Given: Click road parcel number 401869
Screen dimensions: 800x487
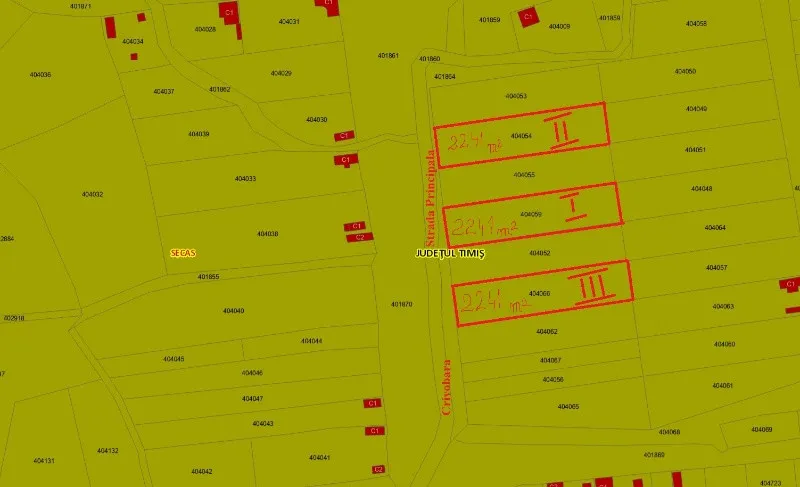Looking at the screenshot, I should pos(654,455).
